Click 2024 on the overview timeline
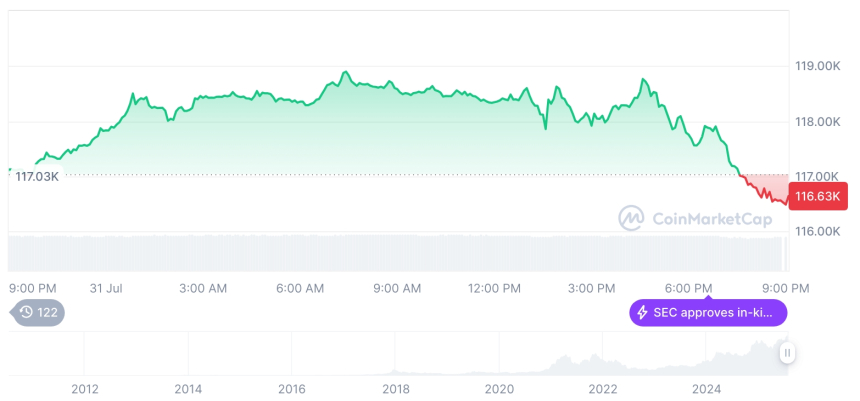Image resolution: width=860 pixels, height=401 pixels. 706,389
